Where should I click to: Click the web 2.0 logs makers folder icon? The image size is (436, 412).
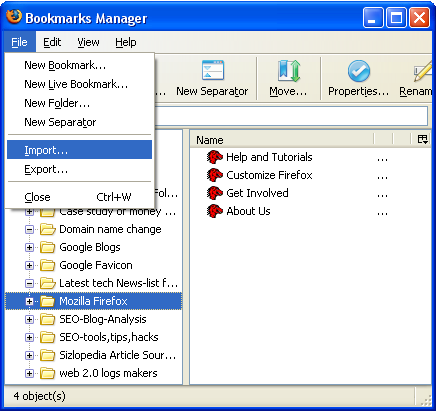[x=47, y=373]
